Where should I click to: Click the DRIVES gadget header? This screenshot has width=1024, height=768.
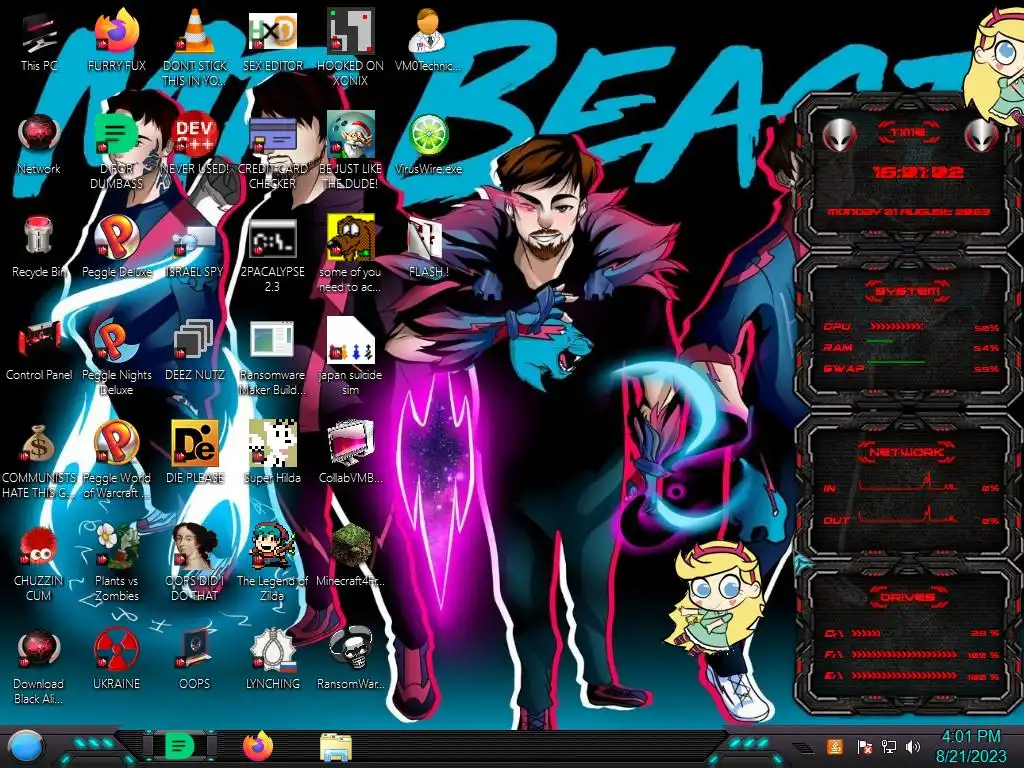pyautogui.click(x=907, y=597)
